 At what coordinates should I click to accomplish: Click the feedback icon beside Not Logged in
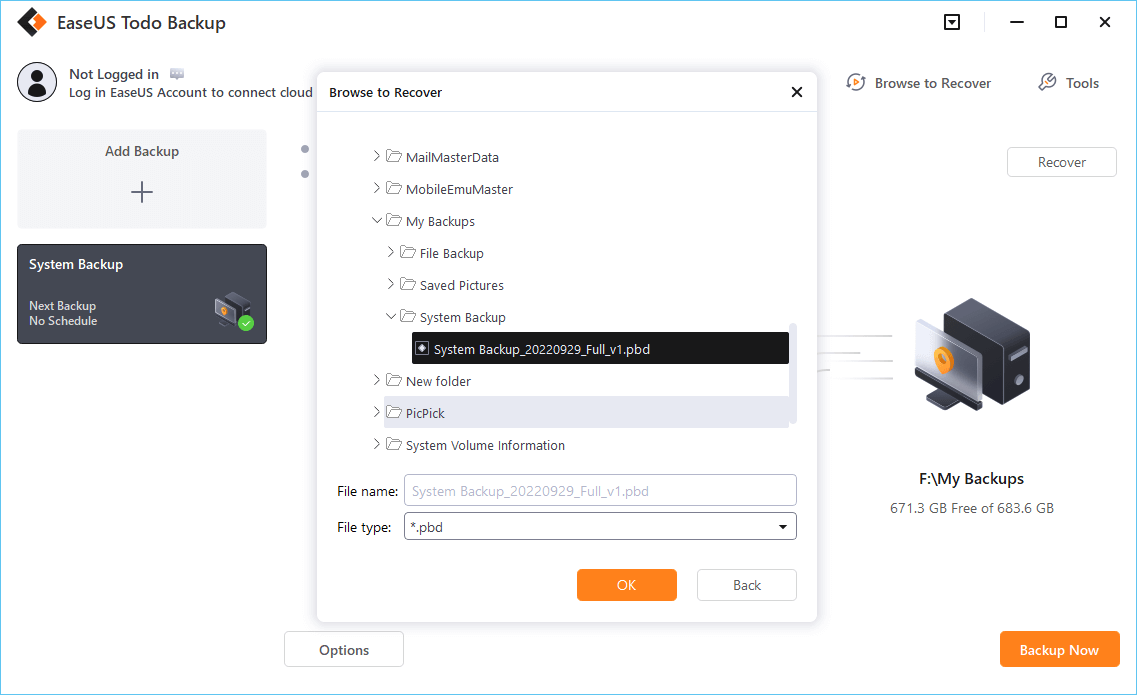177,74
